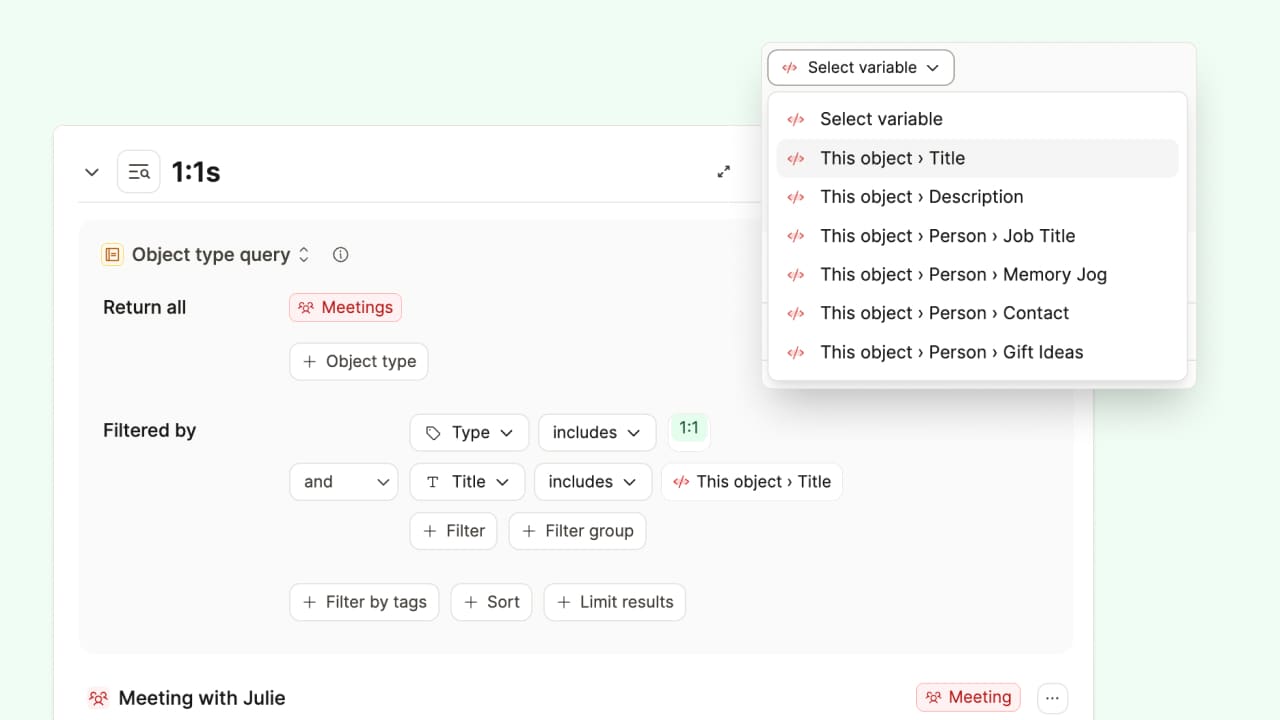
Task: Open the 'and' operator dropdown
Action: (343, 482)
